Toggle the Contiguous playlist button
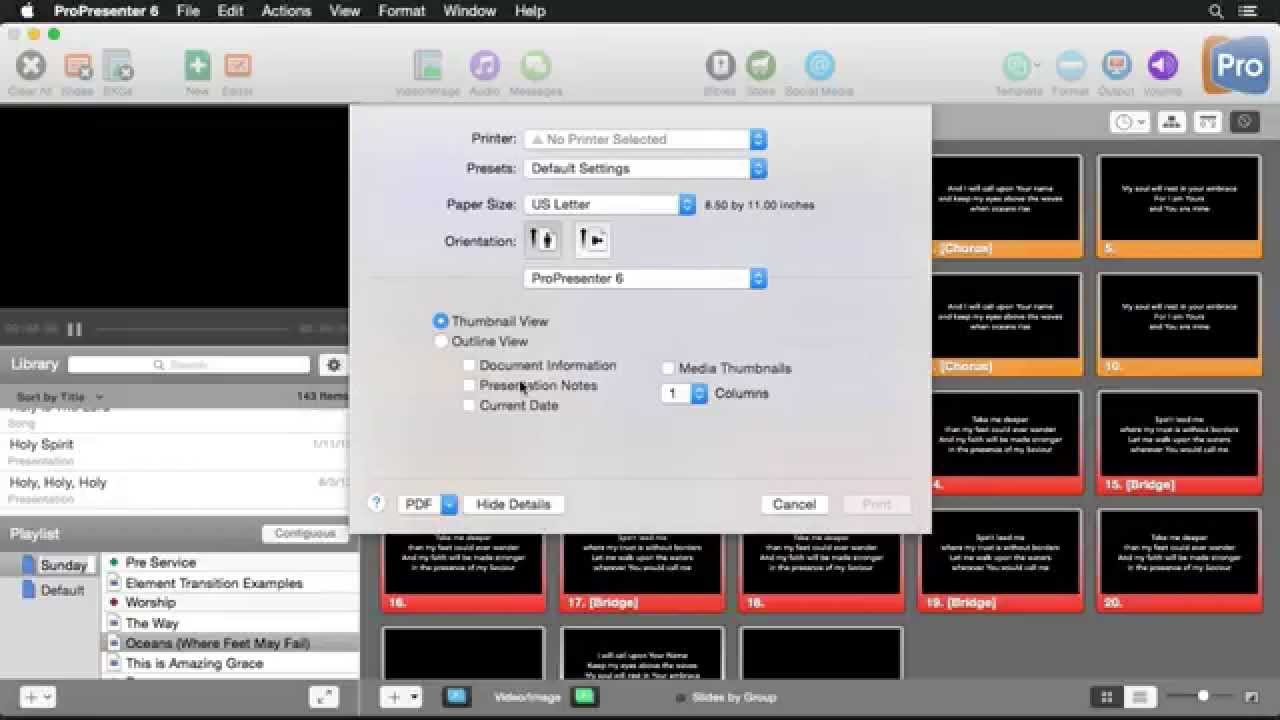The height and width of the screenshot is (720, 1280). (305, 533)
